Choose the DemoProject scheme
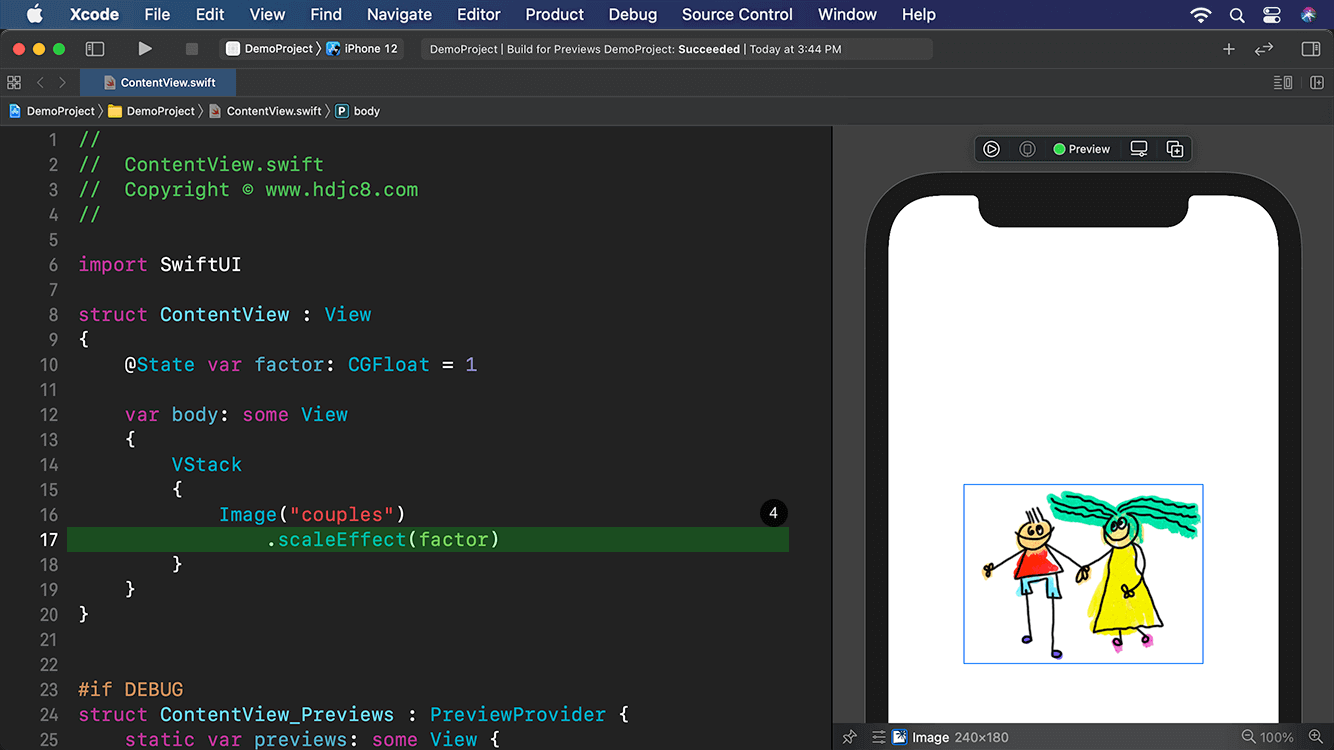 tap(270, 48)
